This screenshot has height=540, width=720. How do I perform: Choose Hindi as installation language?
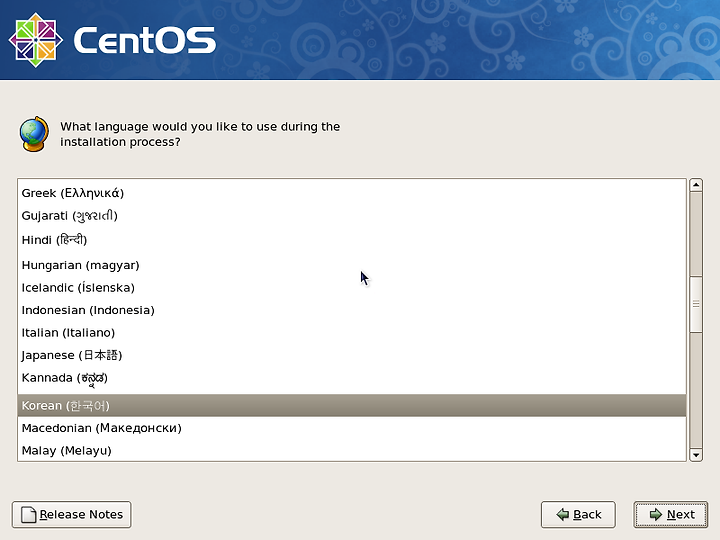[x=352, y=240]
